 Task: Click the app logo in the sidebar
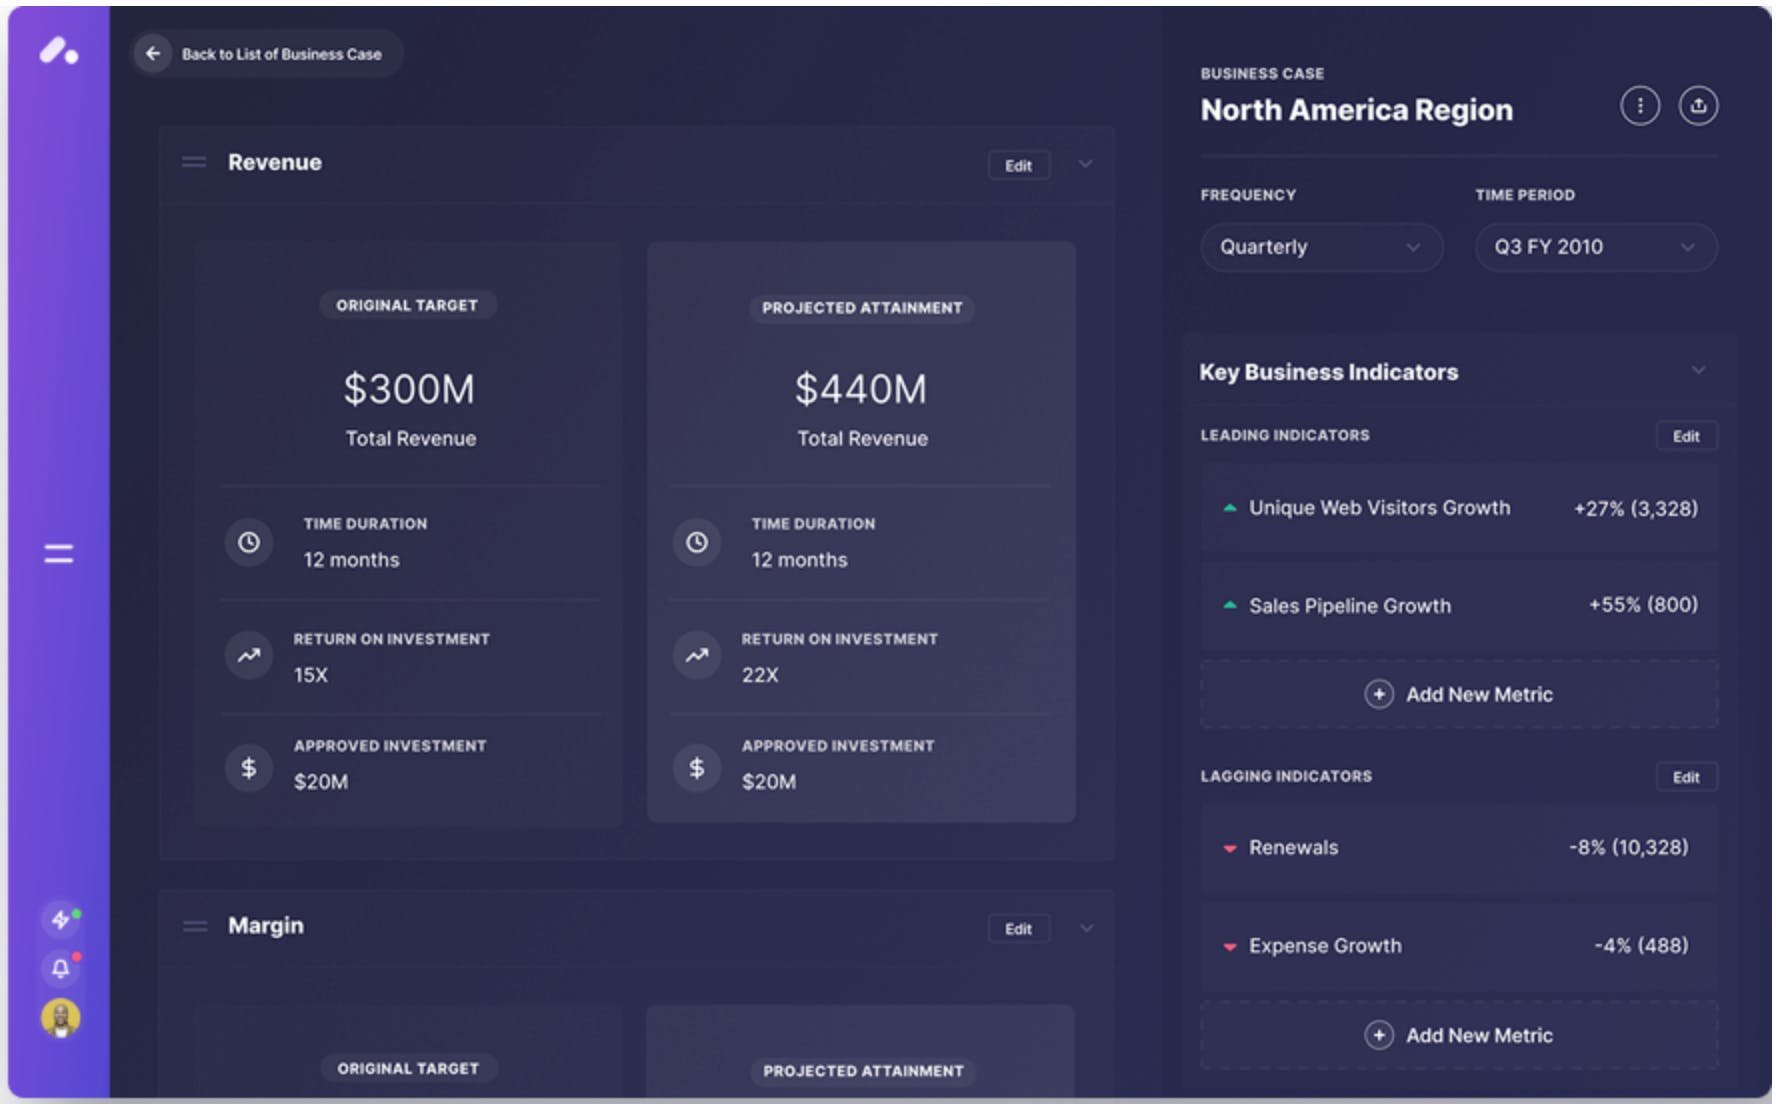pyautogui.click(x=59, y=51)
